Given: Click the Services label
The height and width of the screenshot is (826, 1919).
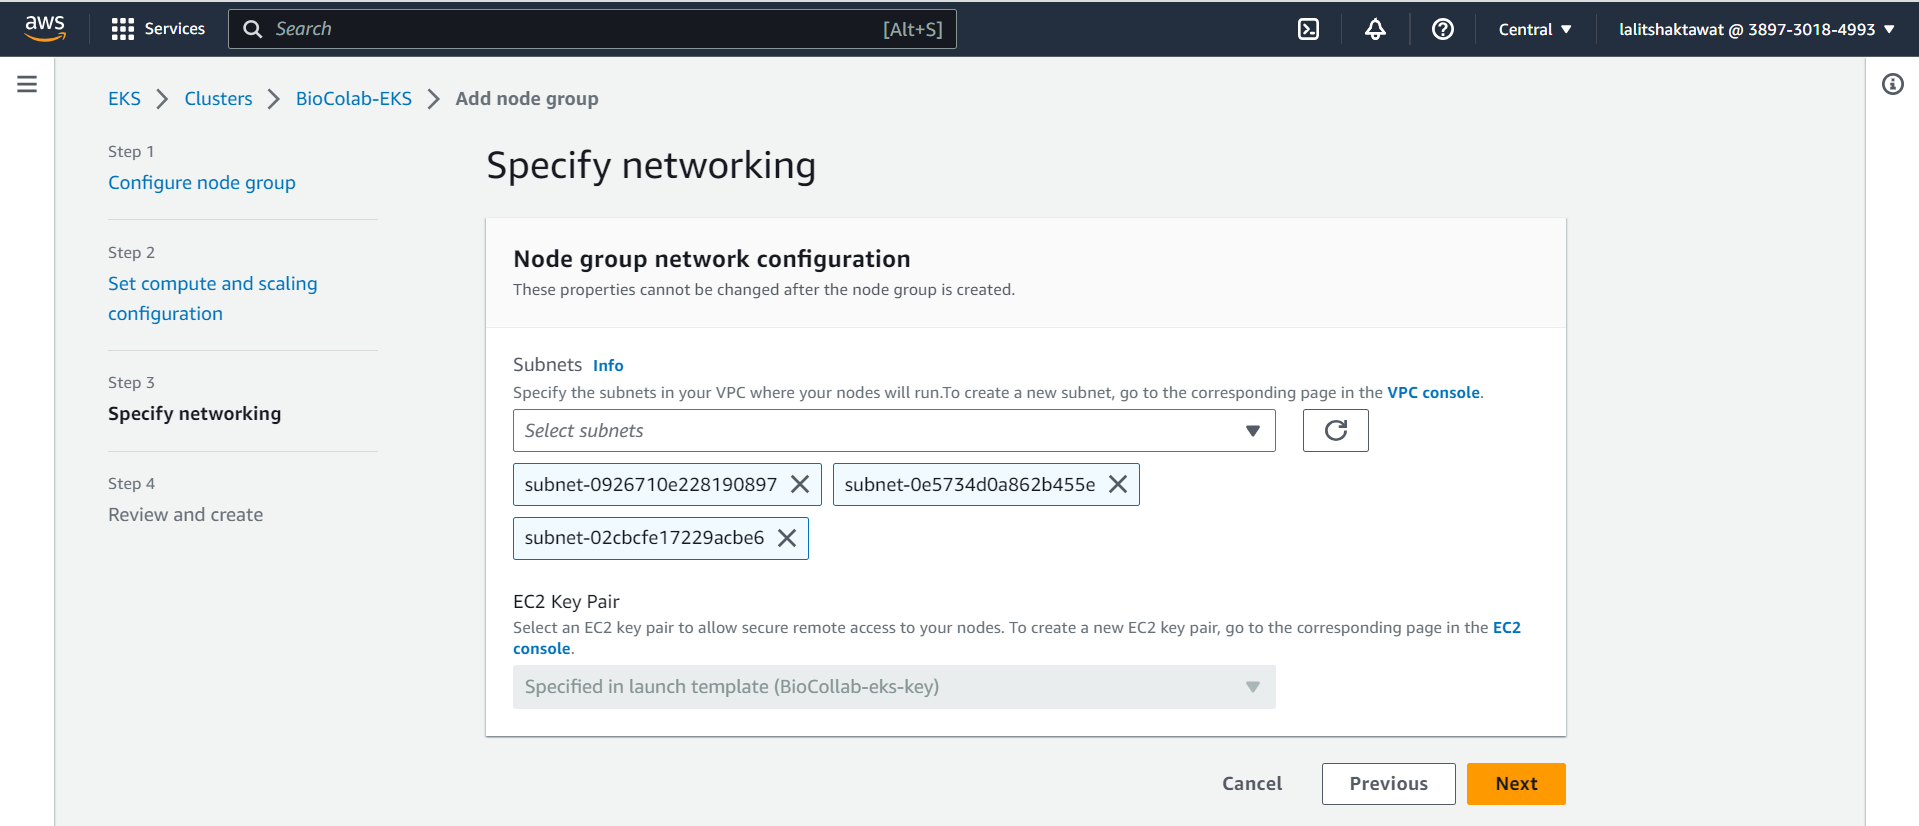Looking at the screenshot, I should click(174, 29).
